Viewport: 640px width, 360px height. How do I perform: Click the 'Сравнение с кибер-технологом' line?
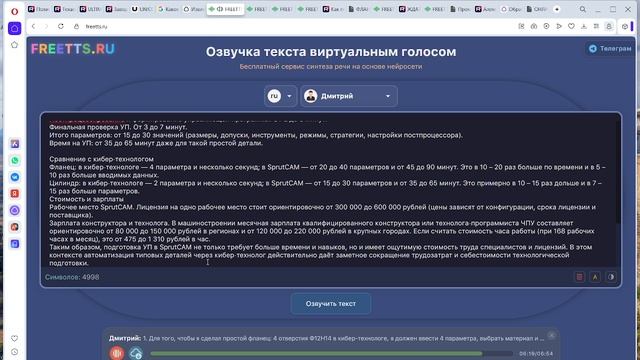(x=101, y=159)
